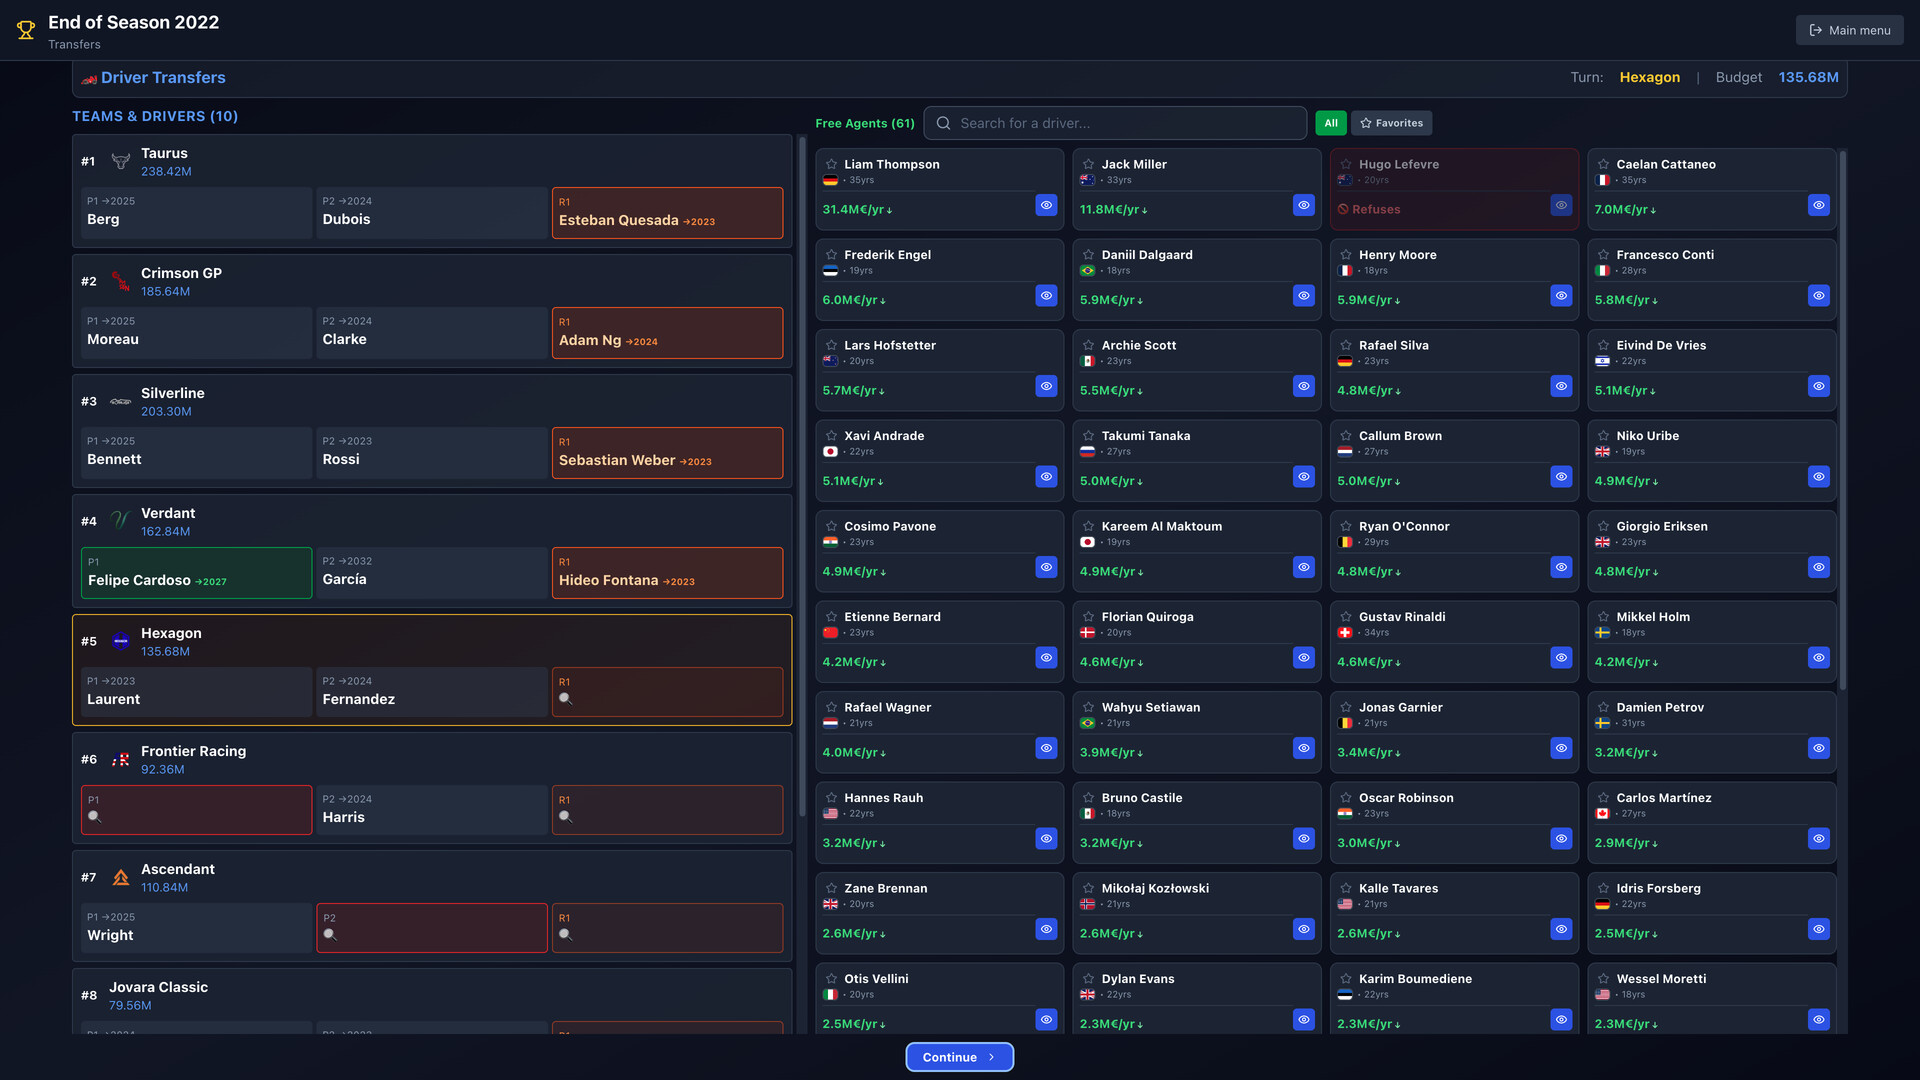
Task: Click García P2 driver at Verdant
Action: [x=432, y=572]
